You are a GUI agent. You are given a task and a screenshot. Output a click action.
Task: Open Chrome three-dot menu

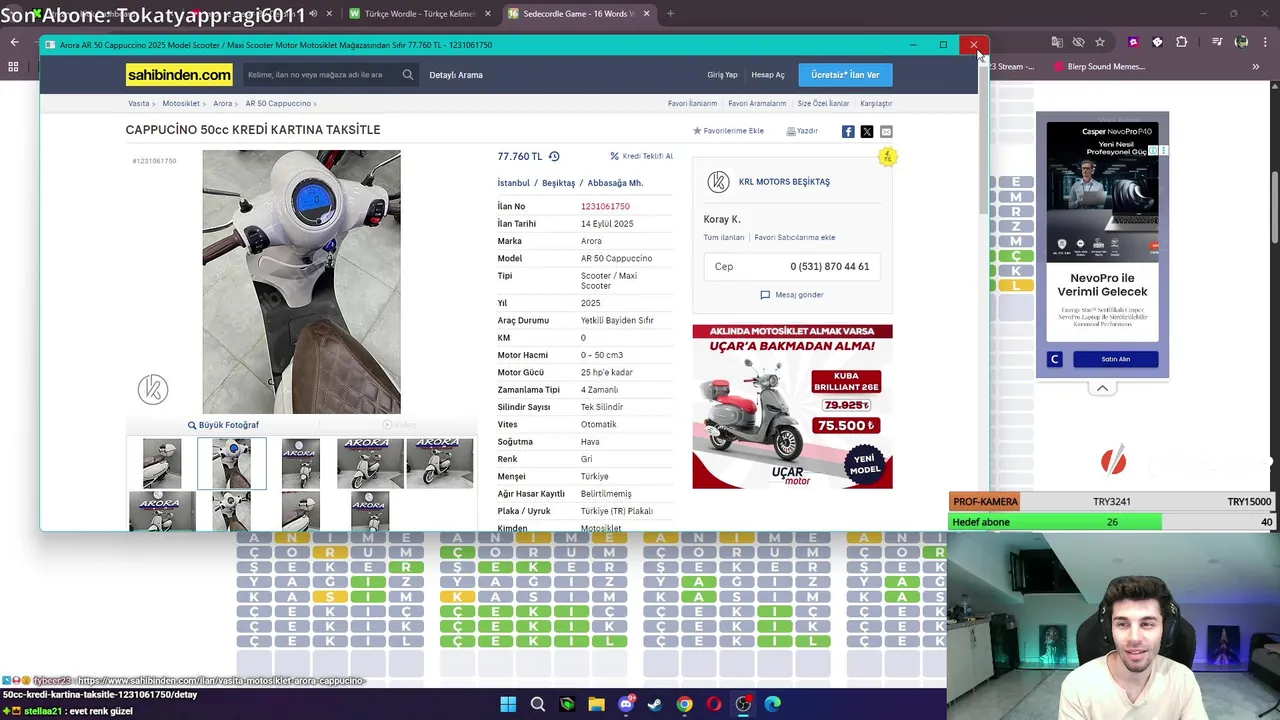tap(1265, 42)
